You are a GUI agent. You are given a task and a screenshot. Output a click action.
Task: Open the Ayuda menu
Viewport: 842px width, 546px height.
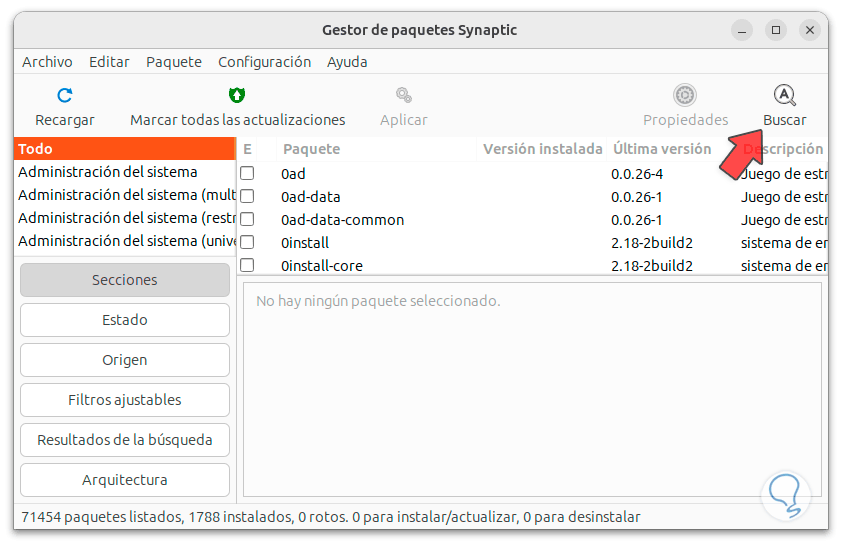pos(347,62)
